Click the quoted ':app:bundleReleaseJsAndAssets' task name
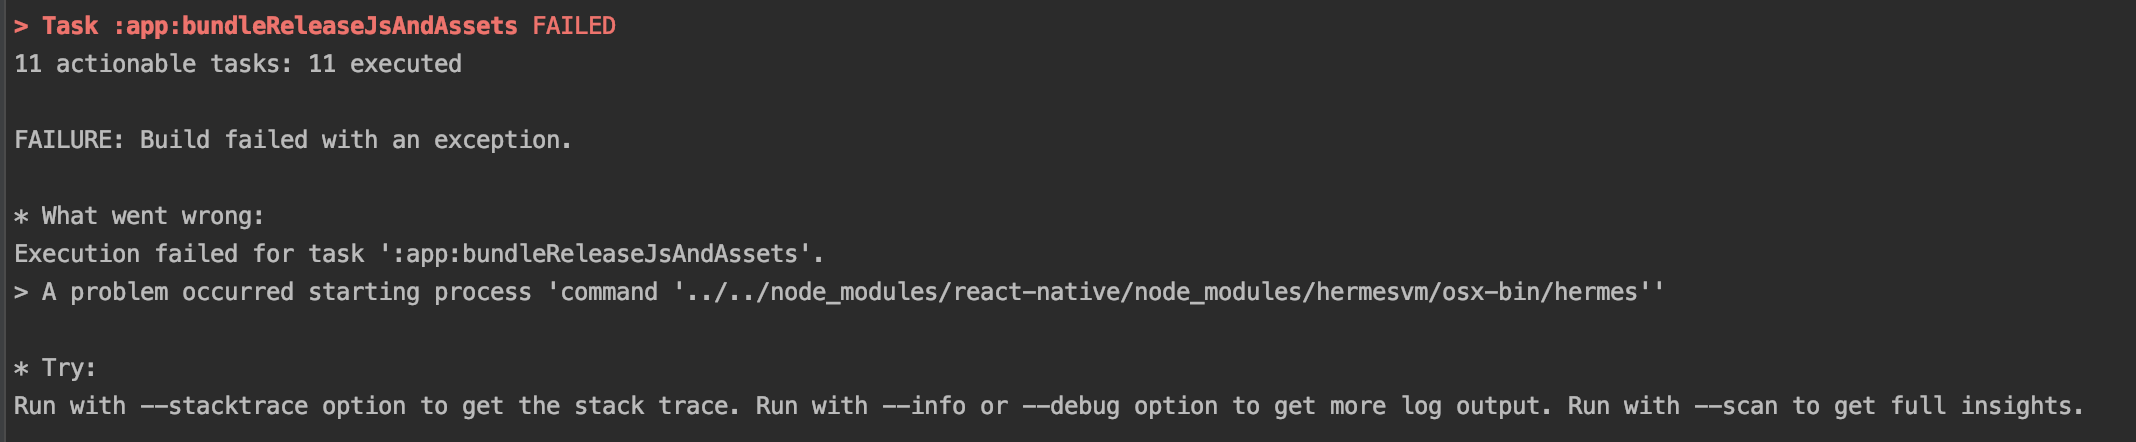The height and width of the screenshot is (442, 2136). [596, 254]
